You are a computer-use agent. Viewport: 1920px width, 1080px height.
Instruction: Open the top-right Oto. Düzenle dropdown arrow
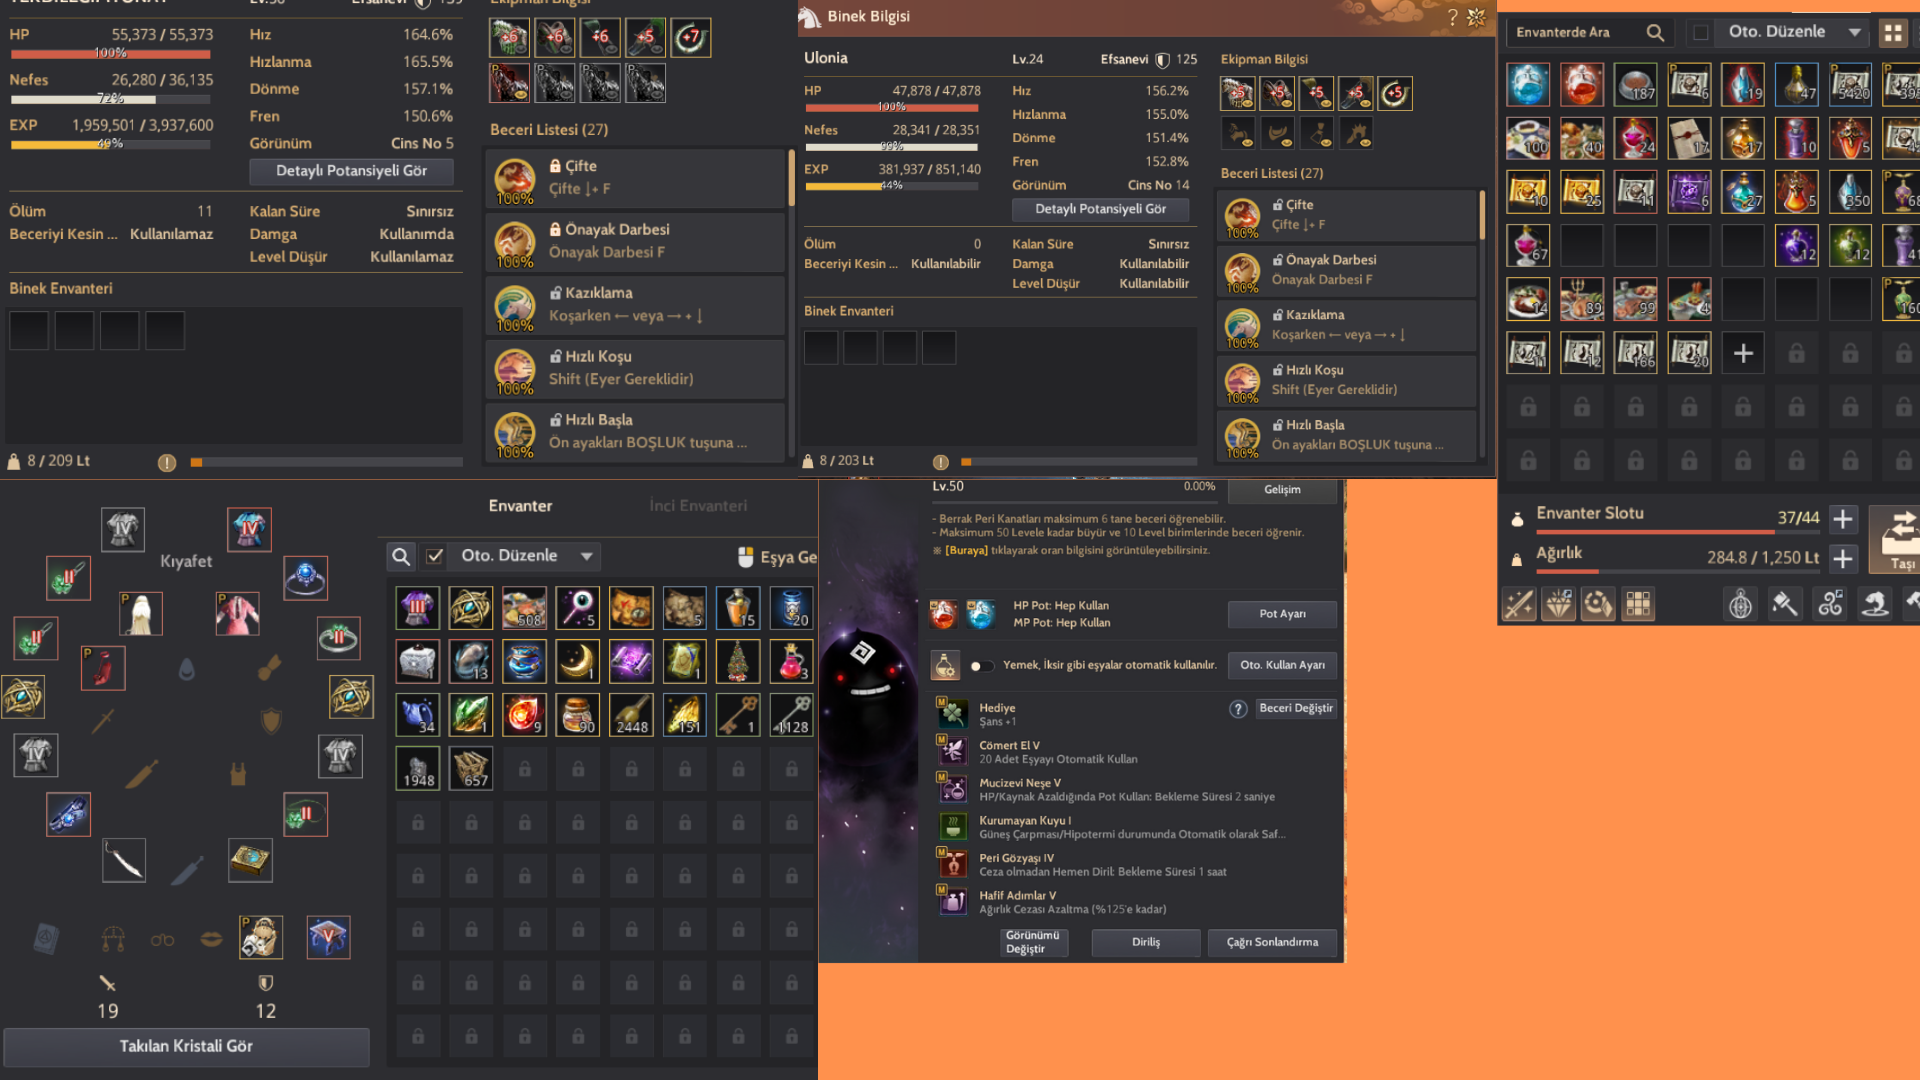[x=1855, y=33]
